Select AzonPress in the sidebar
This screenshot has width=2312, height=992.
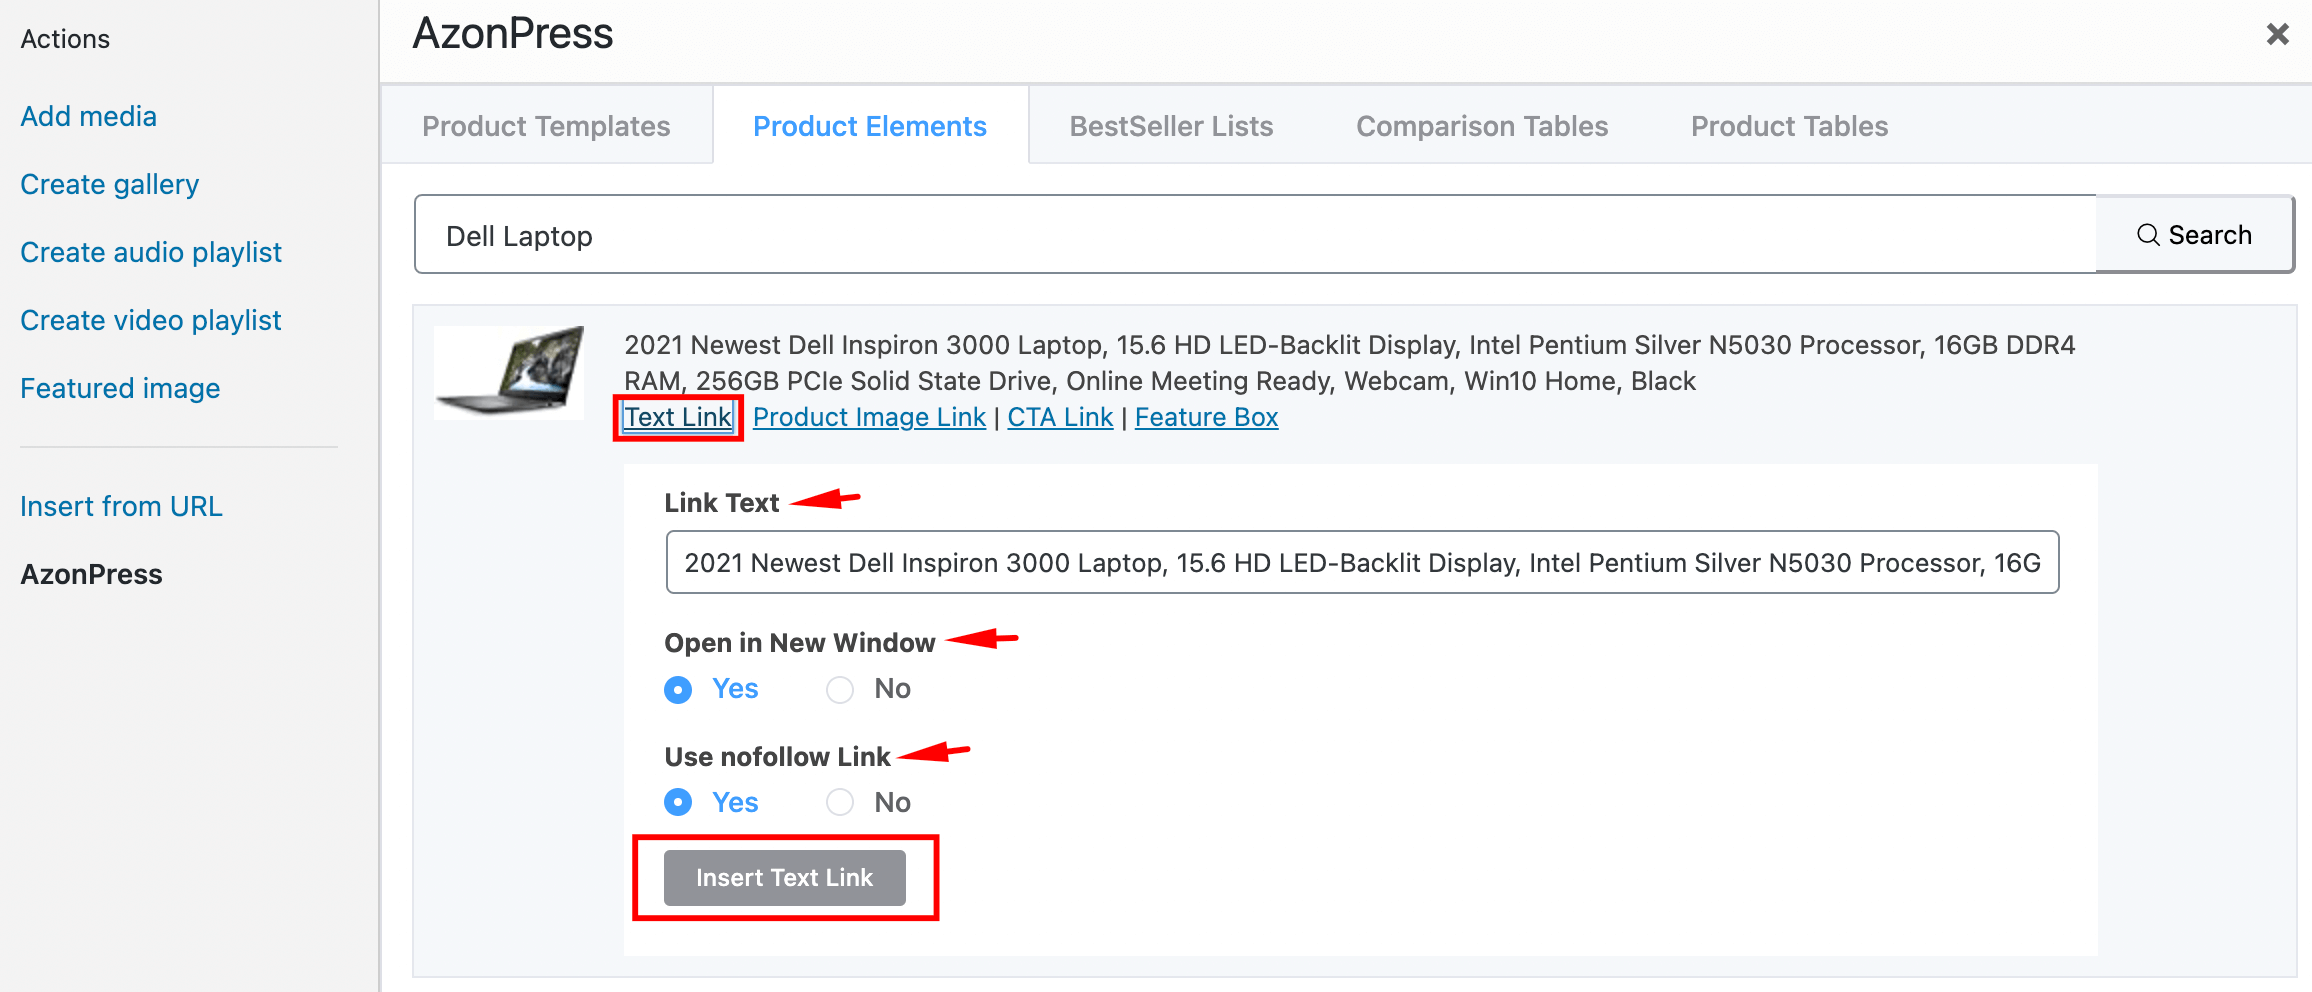[x=91, y=574]
